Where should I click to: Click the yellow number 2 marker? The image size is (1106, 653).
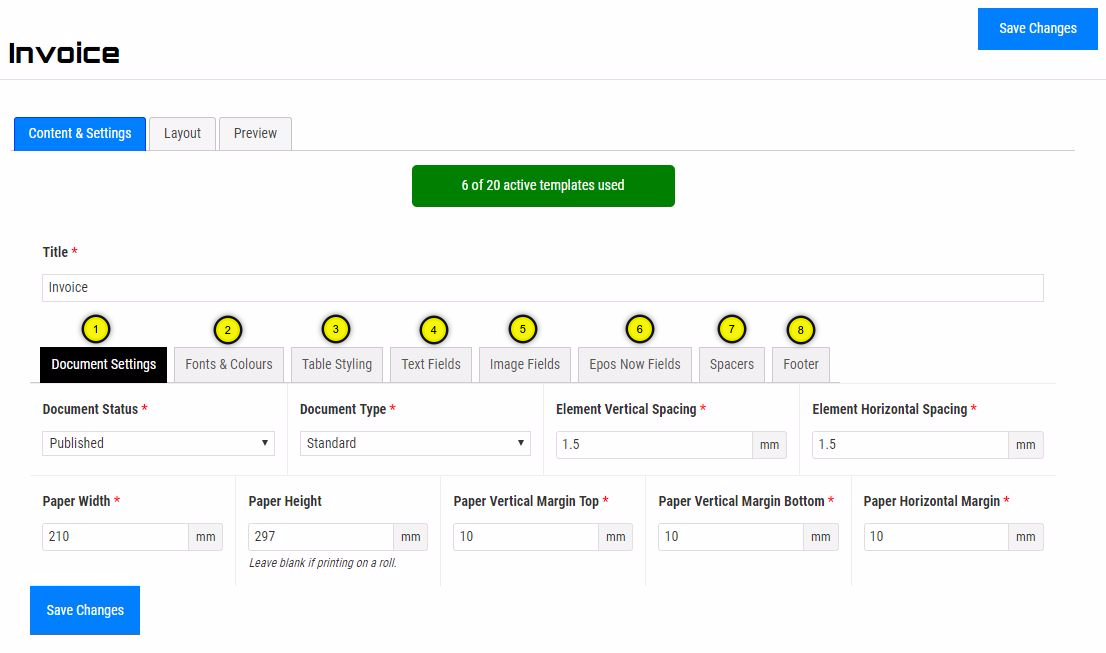click(227, 330)
